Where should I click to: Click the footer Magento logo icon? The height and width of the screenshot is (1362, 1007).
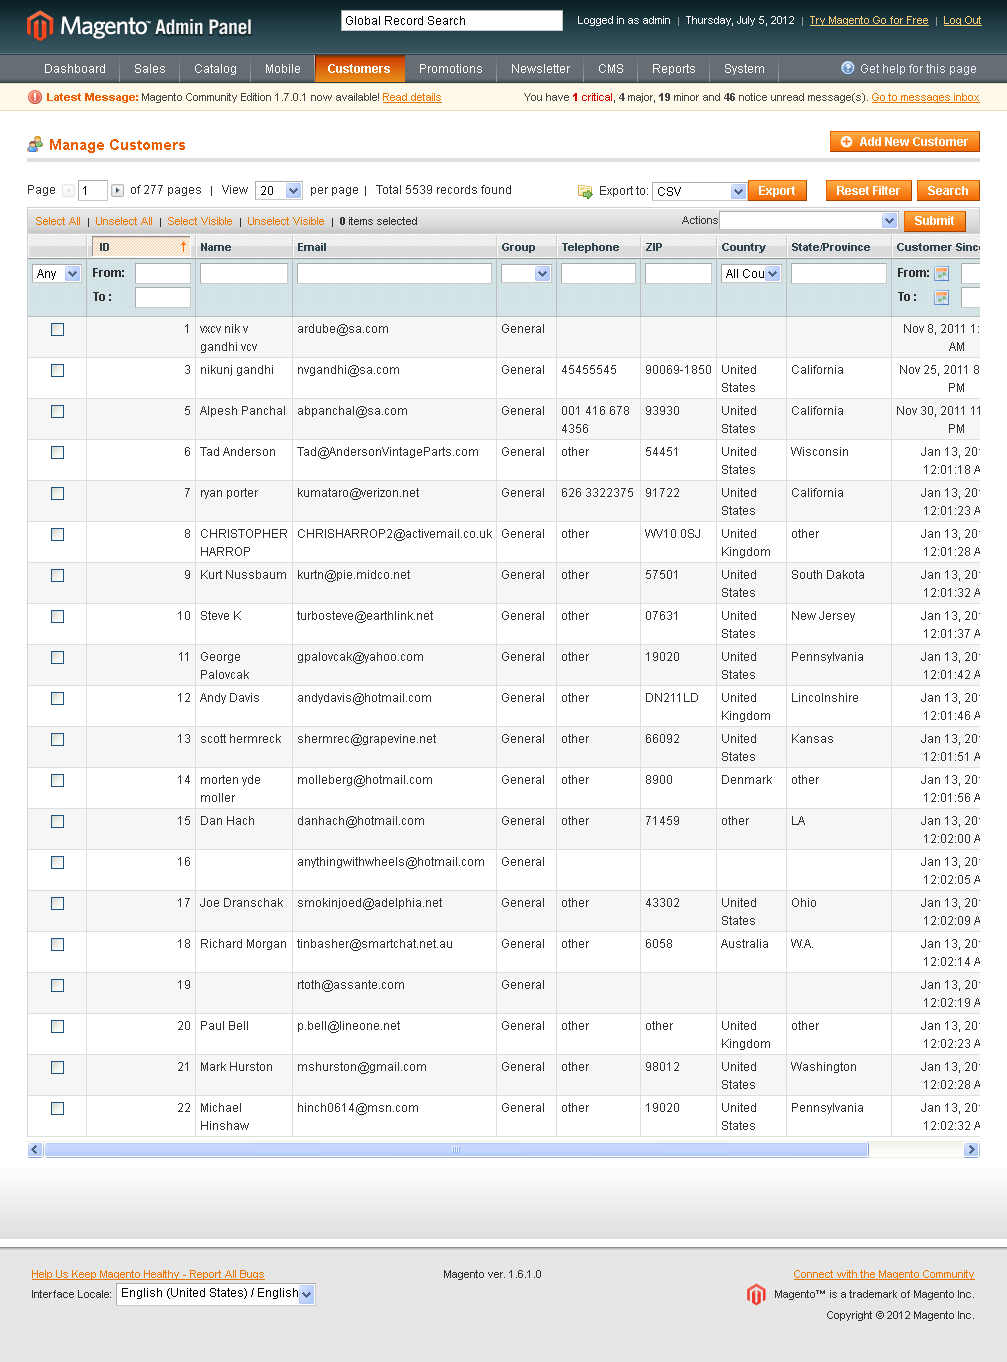coord(756,1294)
